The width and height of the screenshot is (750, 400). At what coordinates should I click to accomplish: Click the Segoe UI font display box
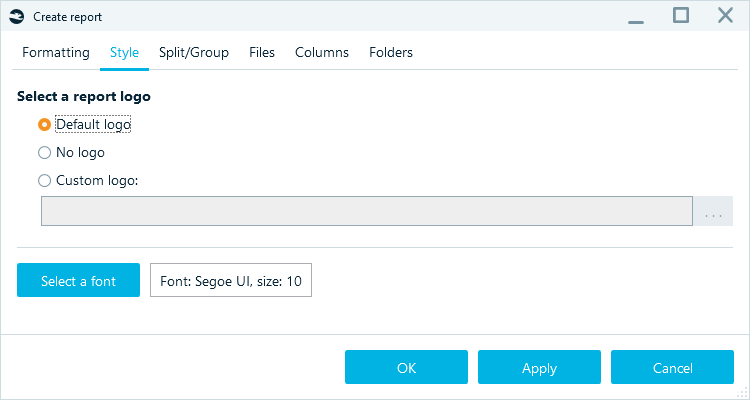click(x=231, y=281)
